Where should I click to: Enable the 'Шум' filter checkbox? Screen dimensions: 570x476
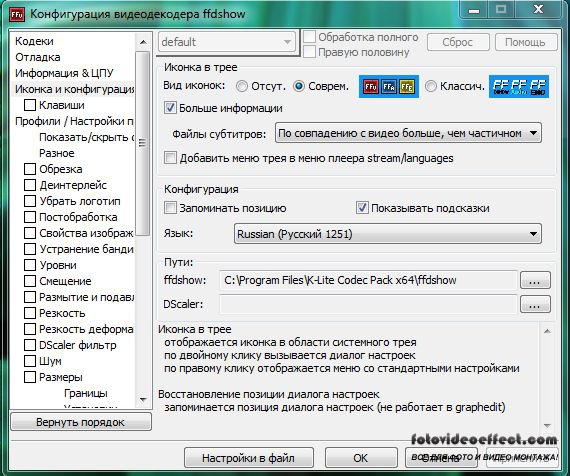point(30,361)
